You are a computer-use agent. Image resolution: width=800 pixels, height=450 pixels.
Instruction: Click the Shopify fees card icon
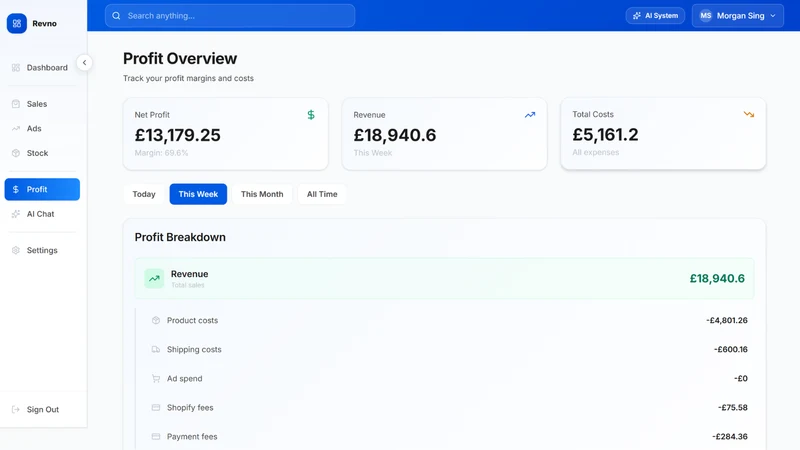(156, 408)
